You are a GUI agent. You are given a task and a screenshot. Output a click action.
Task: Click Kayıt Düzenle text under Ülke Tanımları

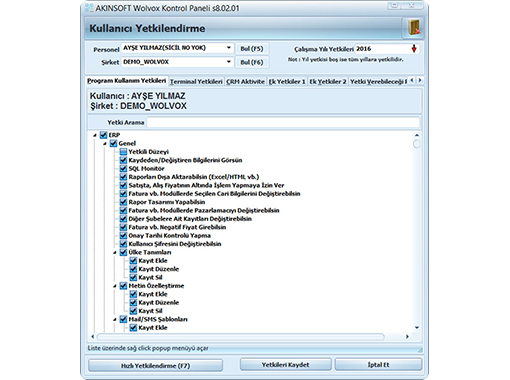(159, 269)
